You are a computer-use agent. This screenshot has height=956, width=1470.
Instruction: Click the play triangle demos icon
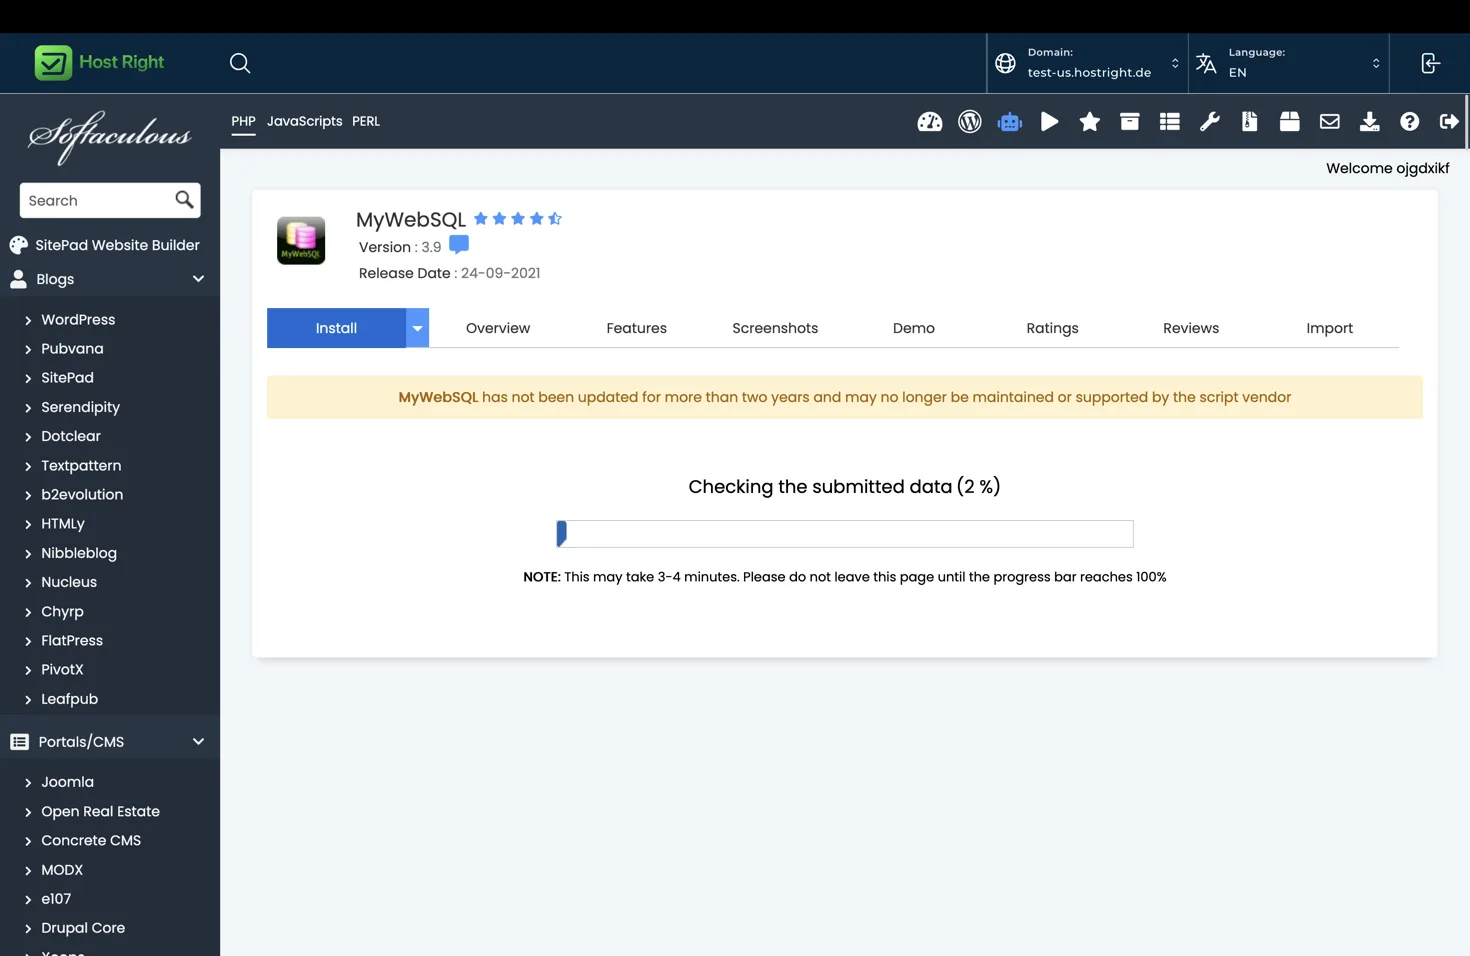[x=1049, y=122]
